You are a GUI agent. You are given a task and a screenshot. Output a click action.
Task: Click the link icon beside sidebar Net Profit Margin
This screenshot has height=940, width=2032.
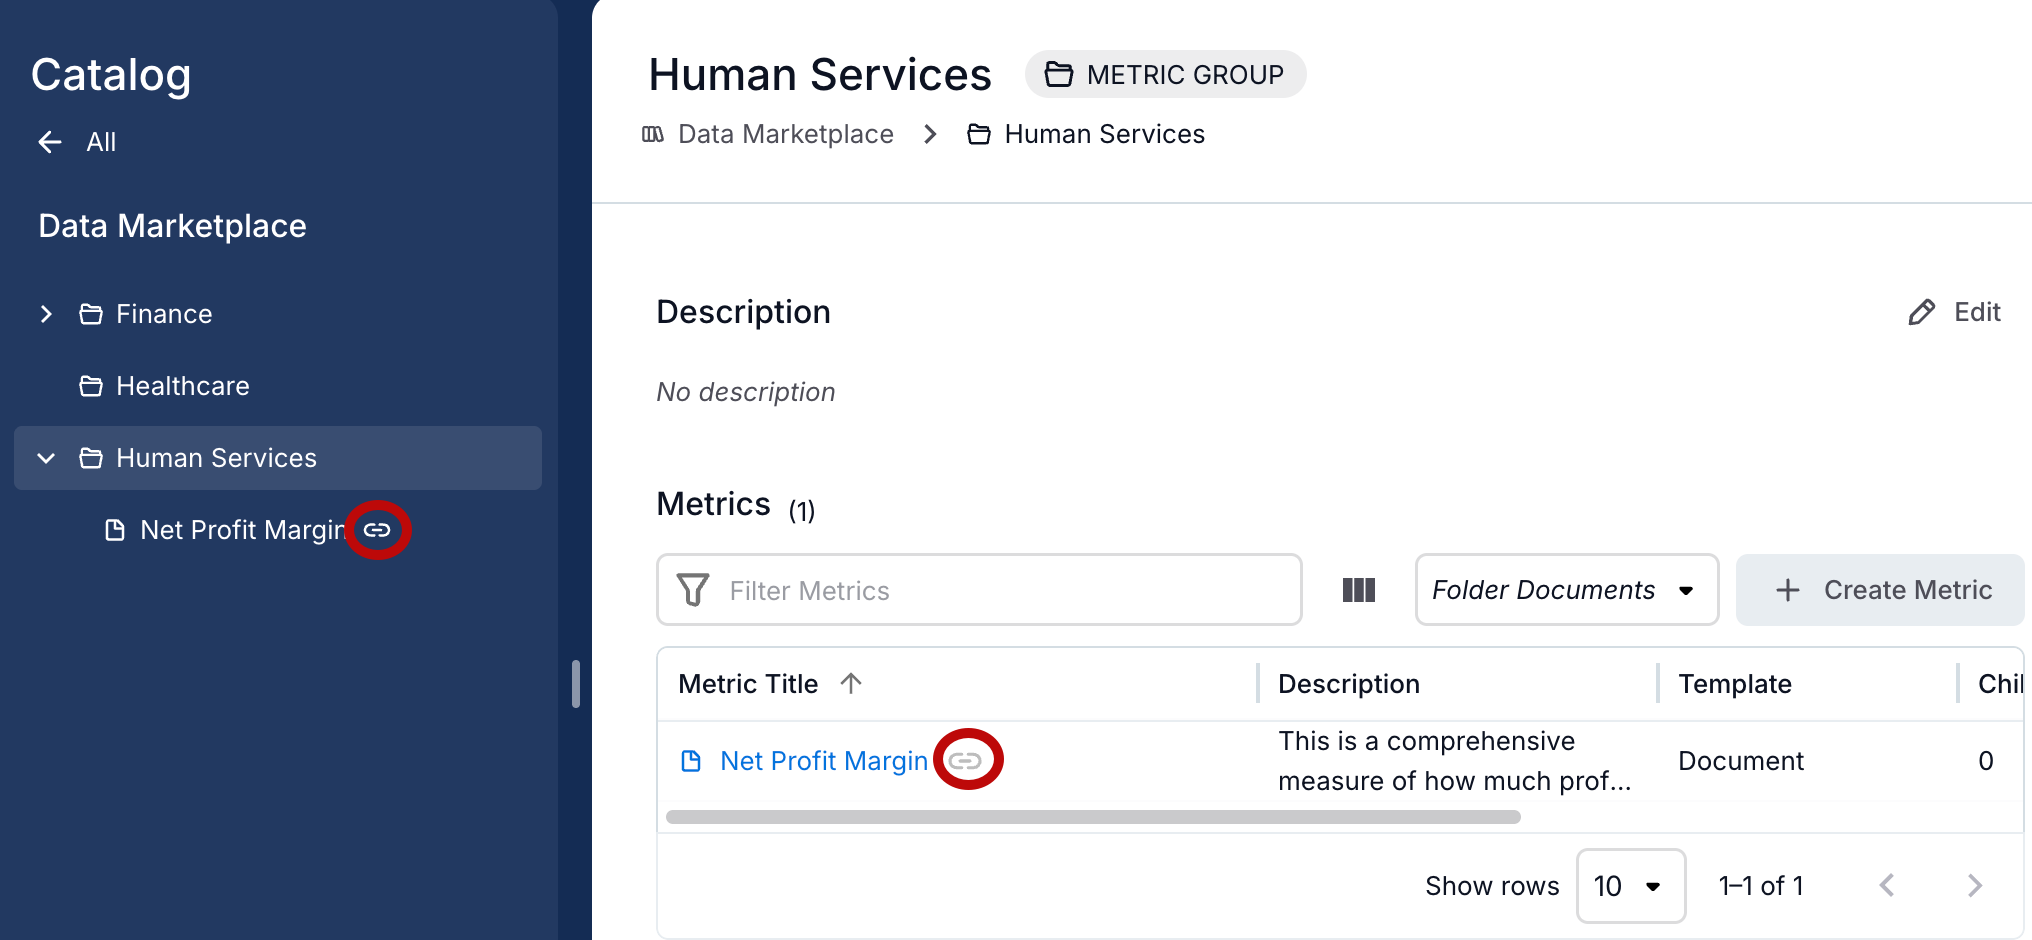[377, 530]
